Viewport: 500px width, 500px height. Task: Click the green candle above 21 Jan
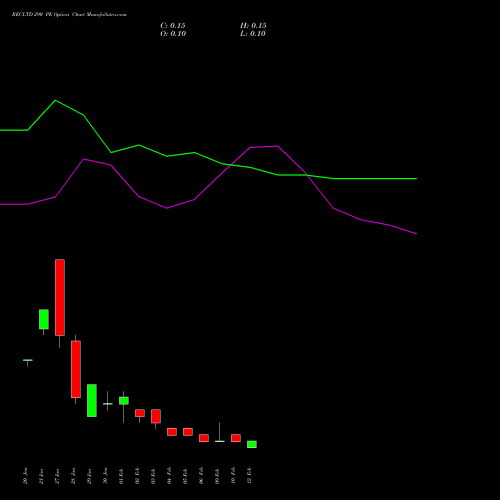[x=44, y=319]
